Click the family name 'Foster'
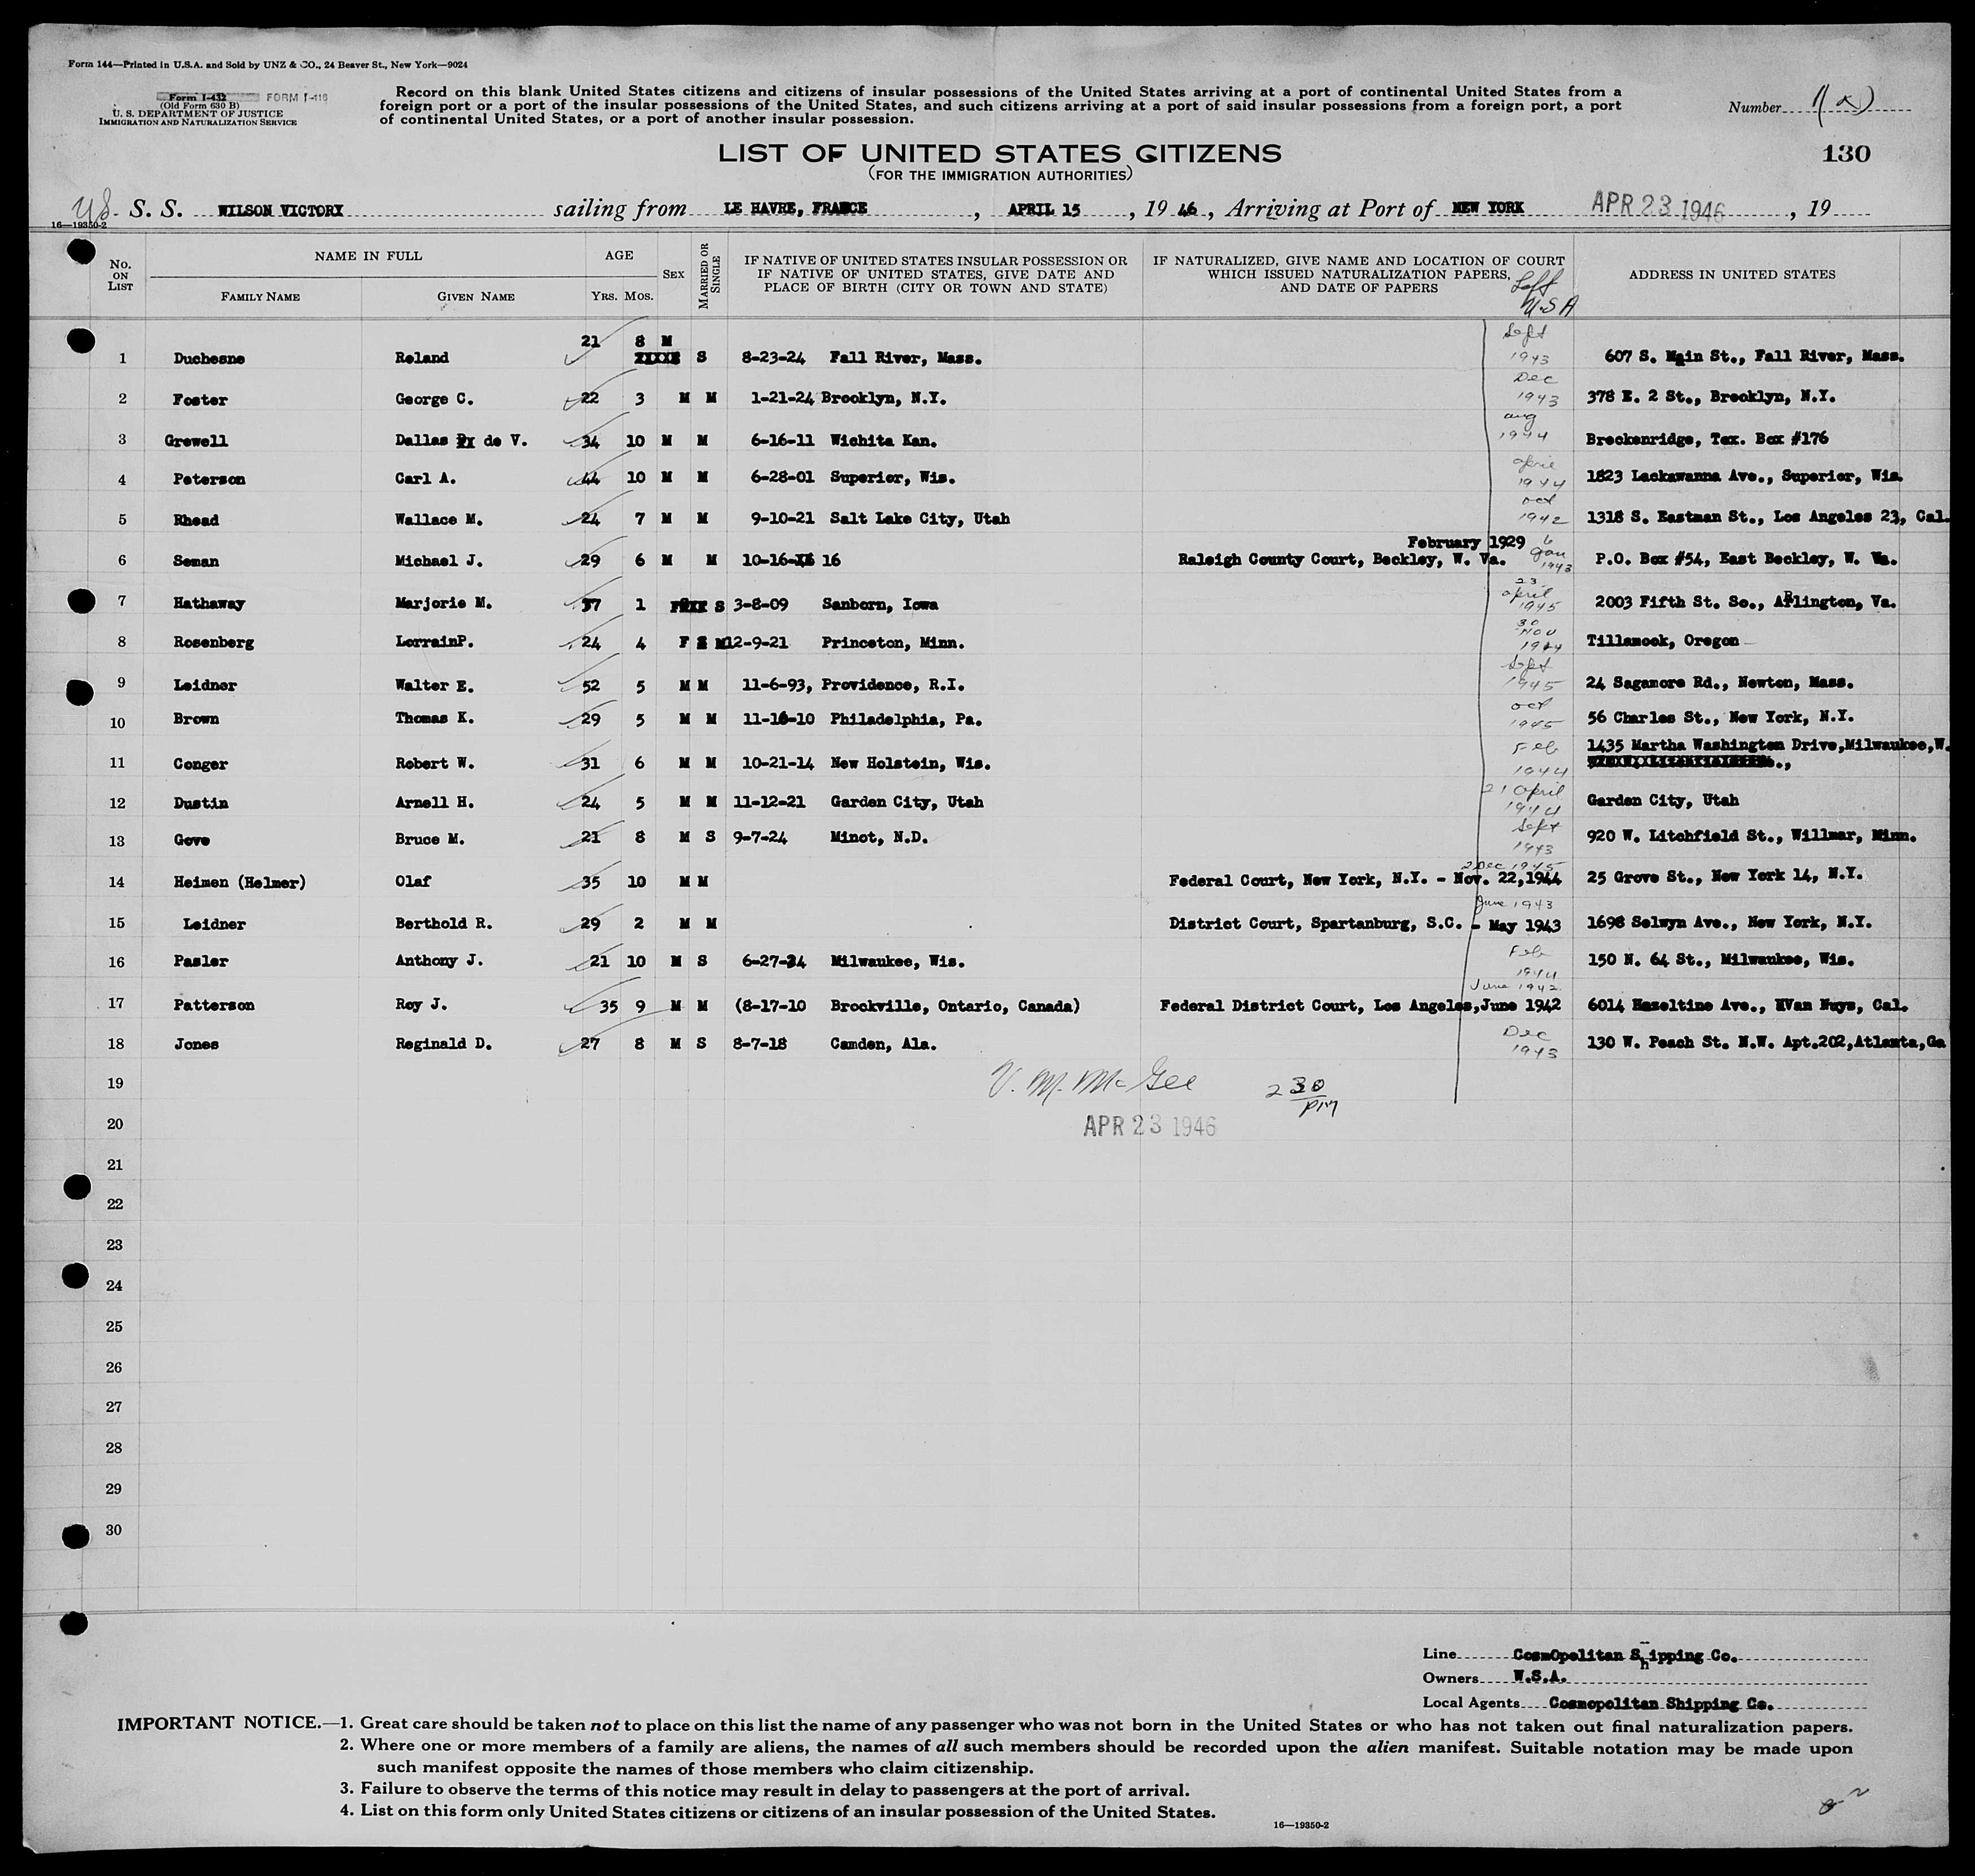Image resolution: width=1975 pixels, height=1876 pixels. coord(200,400)
